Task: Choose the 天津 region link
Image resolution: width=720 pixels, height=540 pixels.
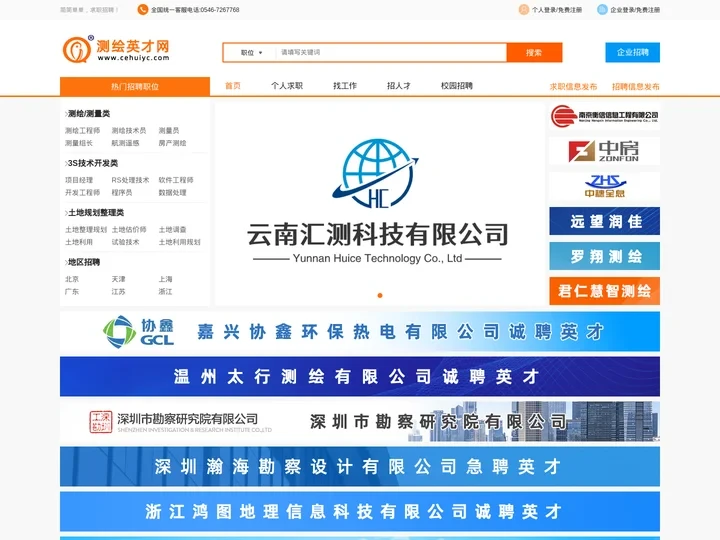Action: (x=118, y=279)
